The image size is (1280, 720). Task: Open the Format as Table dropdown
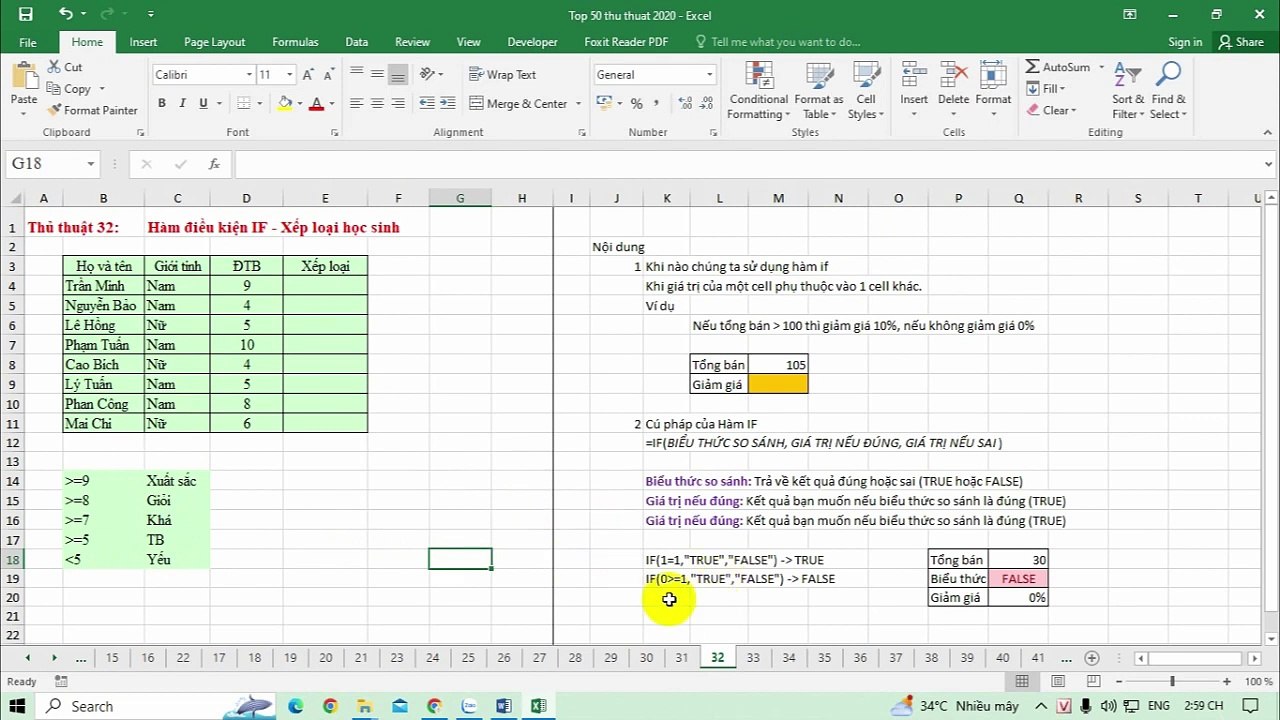click(819, 91)
